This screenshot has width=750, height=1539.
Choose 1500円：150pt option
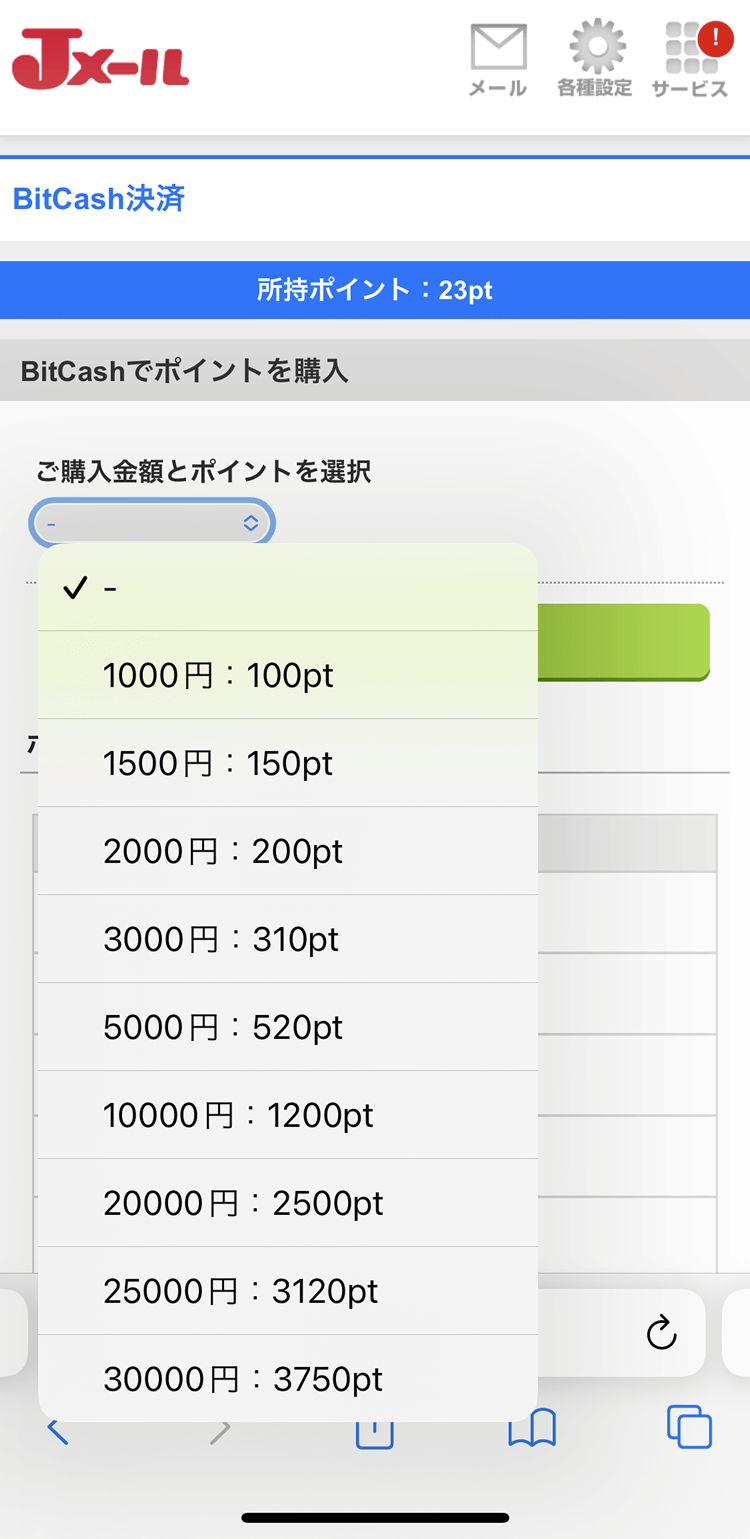click(288, 763)
